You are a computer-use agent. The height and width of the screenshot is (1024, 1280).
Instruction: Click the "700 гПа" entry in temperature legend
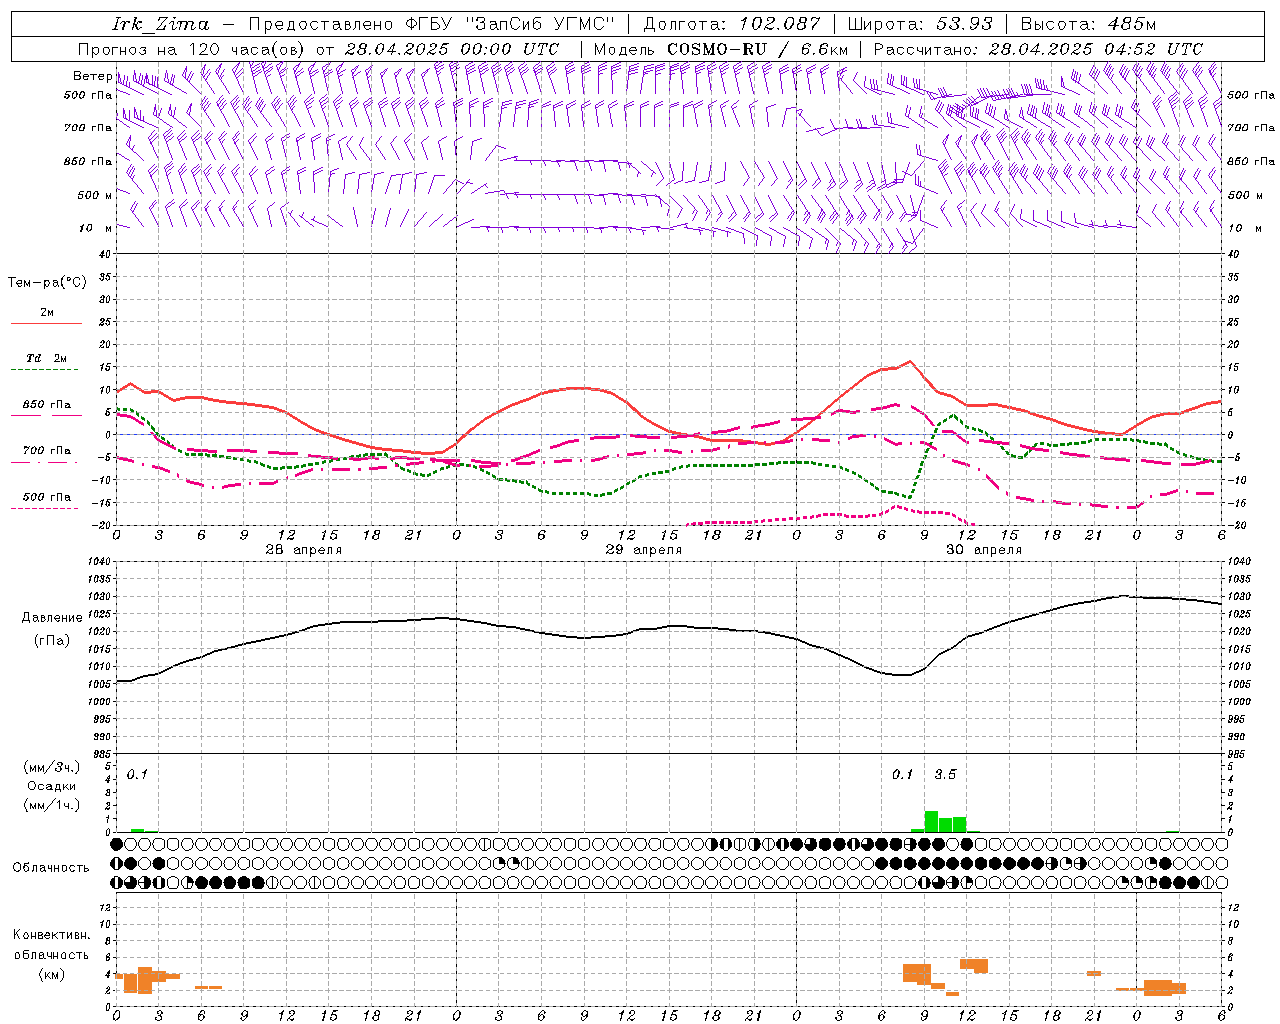click(x=47, y=451)
